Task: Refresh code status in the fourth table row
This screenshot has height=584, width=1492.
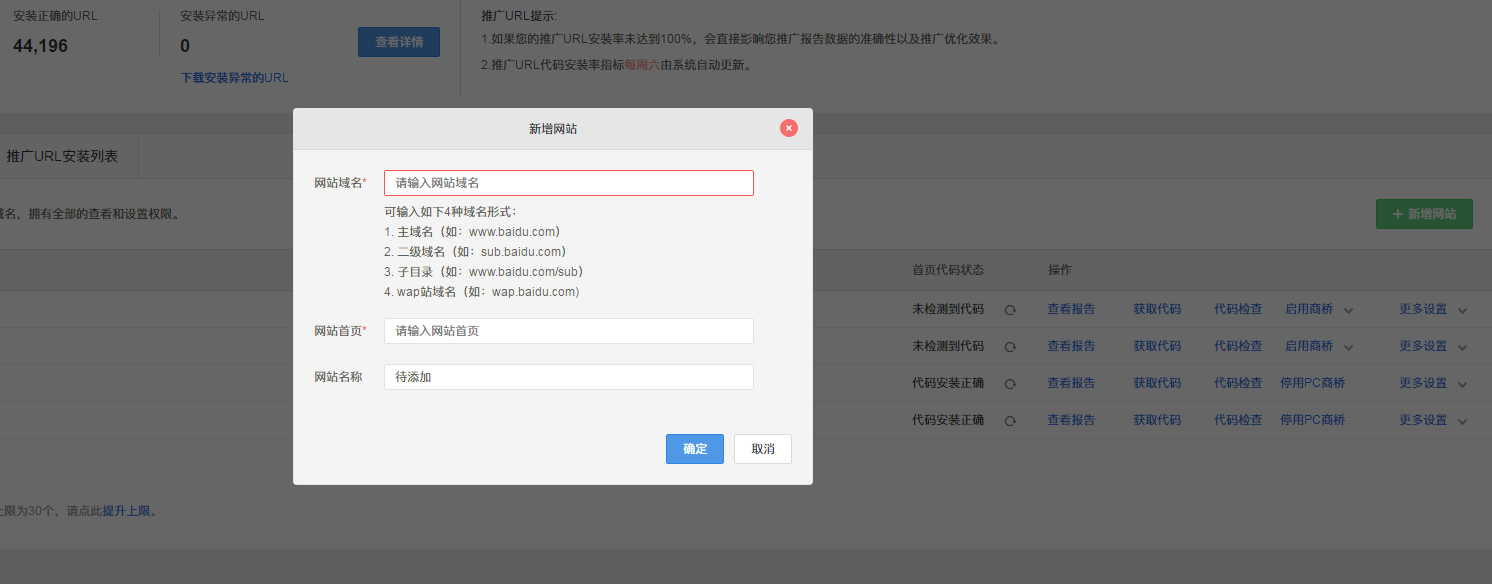Action: click(x=1010, y=421)
